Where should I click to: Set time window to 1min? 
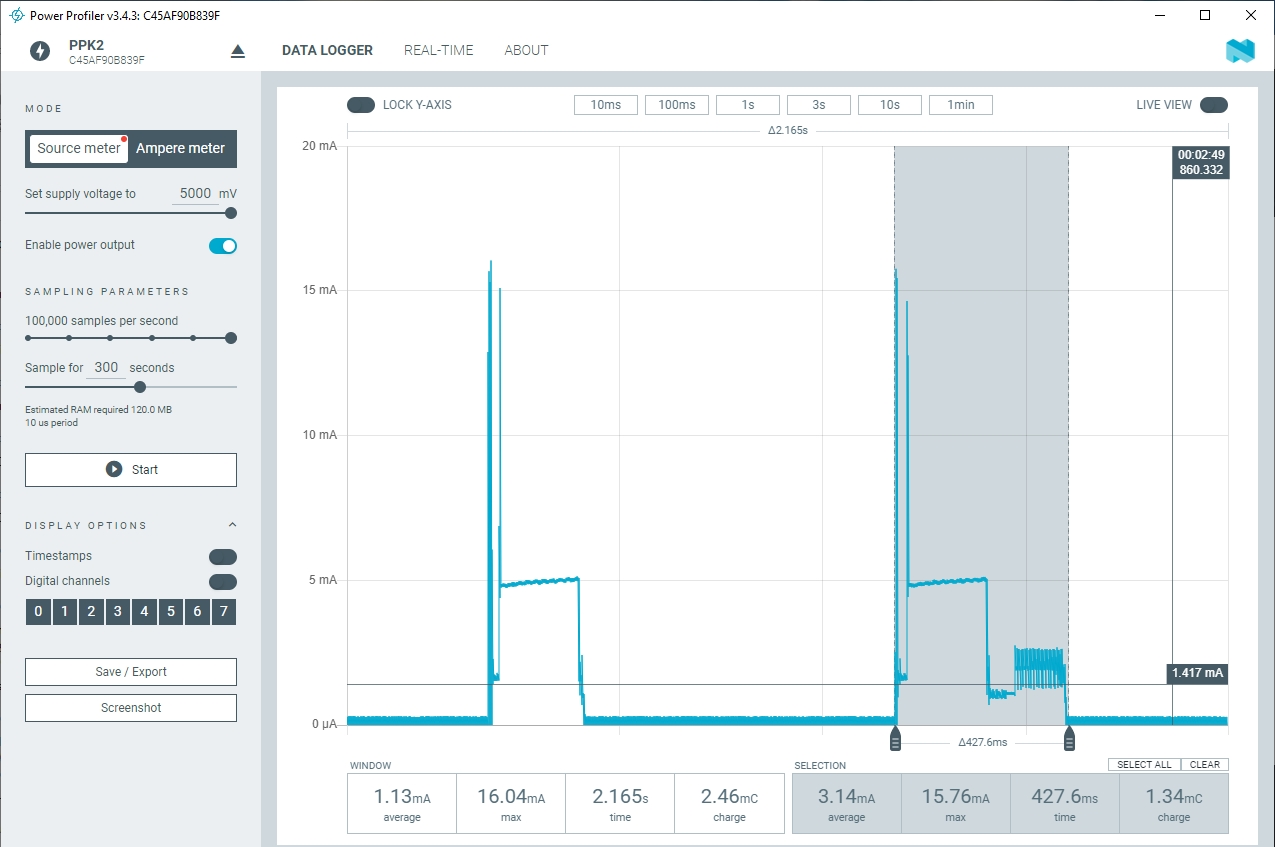coord(961,105)
